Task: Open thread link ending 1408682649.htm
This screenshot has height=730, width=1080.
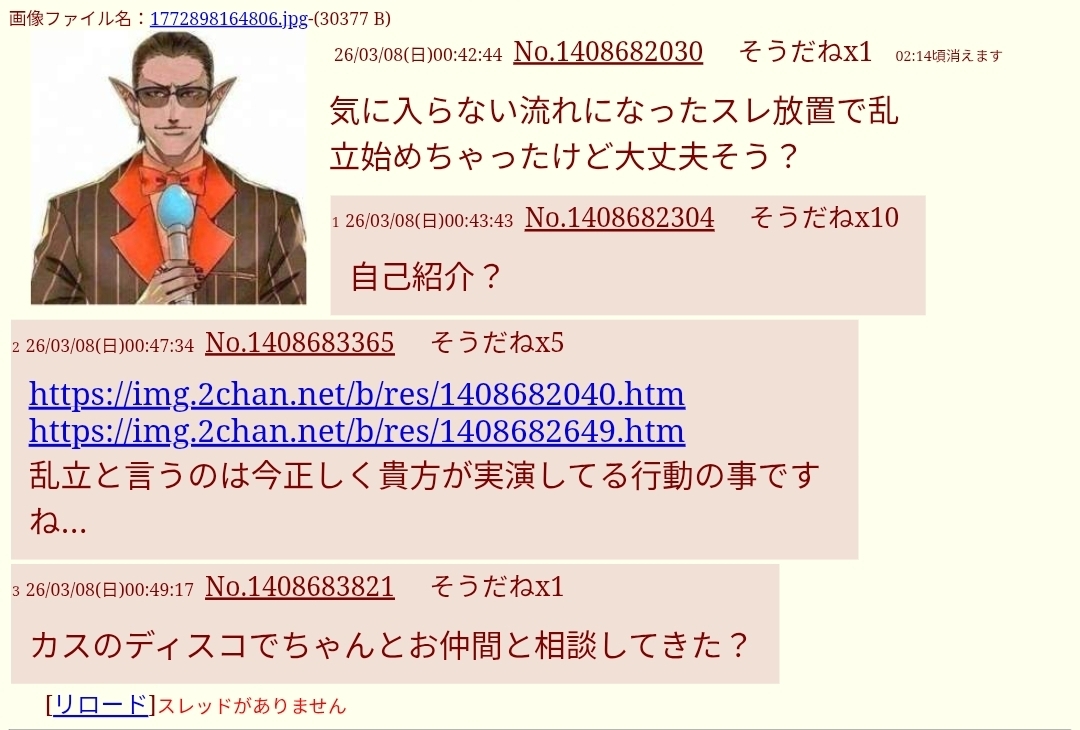Action: click(x=357, y=432)
